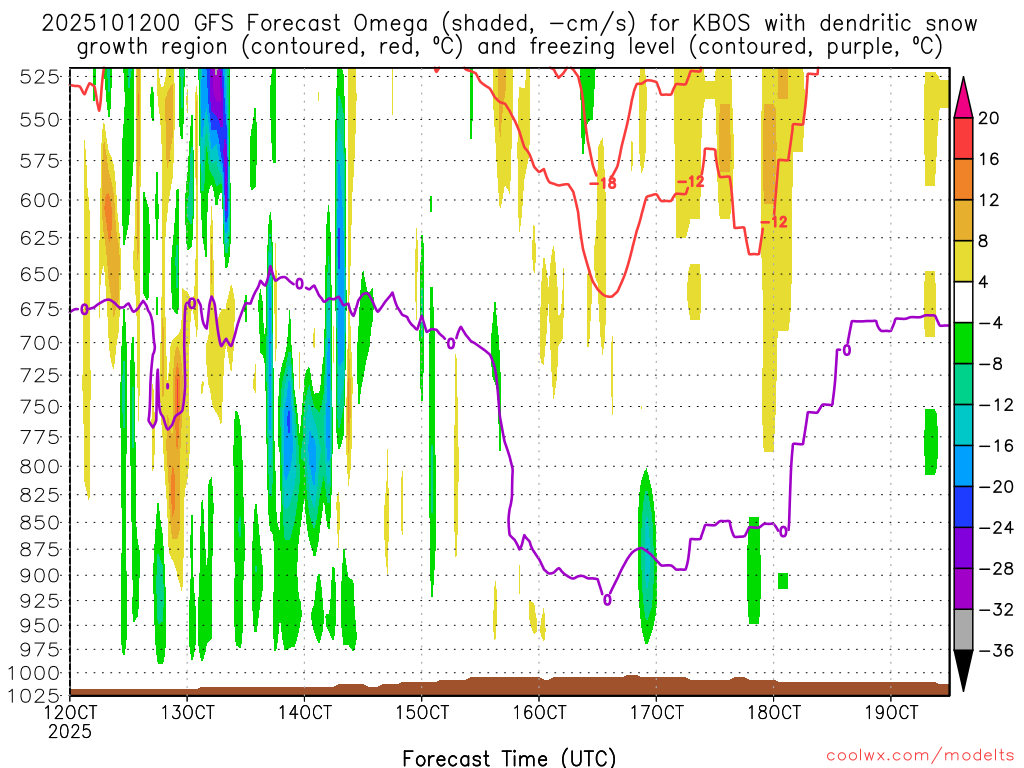Viewport: 1024px width, 768px height.
Task: Click the 1025 pressure axis label
Action: (35, 696)
